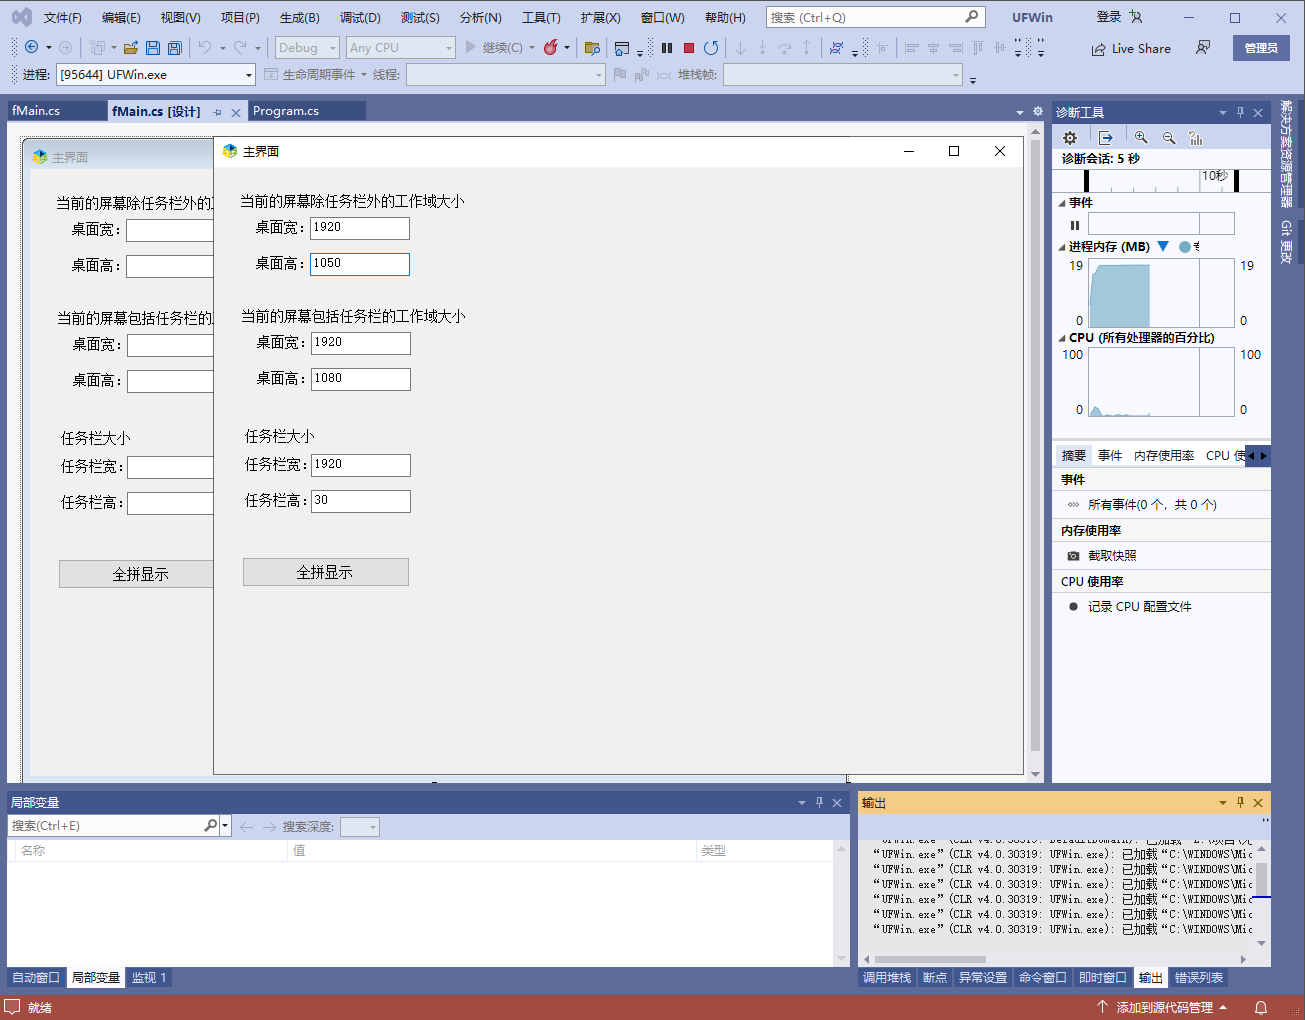Click the Open File folder icon
1305x1020 pixels.
(x=131, y=48)
